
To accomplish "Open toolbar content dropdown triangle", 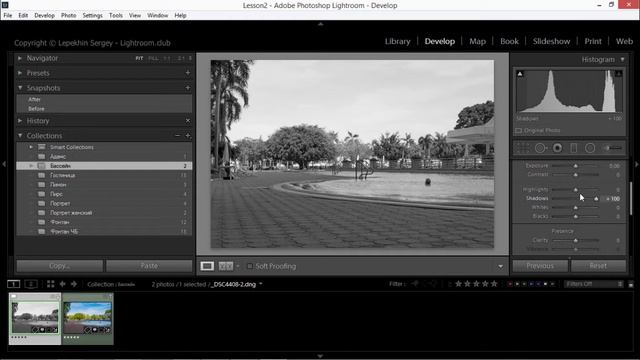I will pyautogui.click(x=500, y=267).
